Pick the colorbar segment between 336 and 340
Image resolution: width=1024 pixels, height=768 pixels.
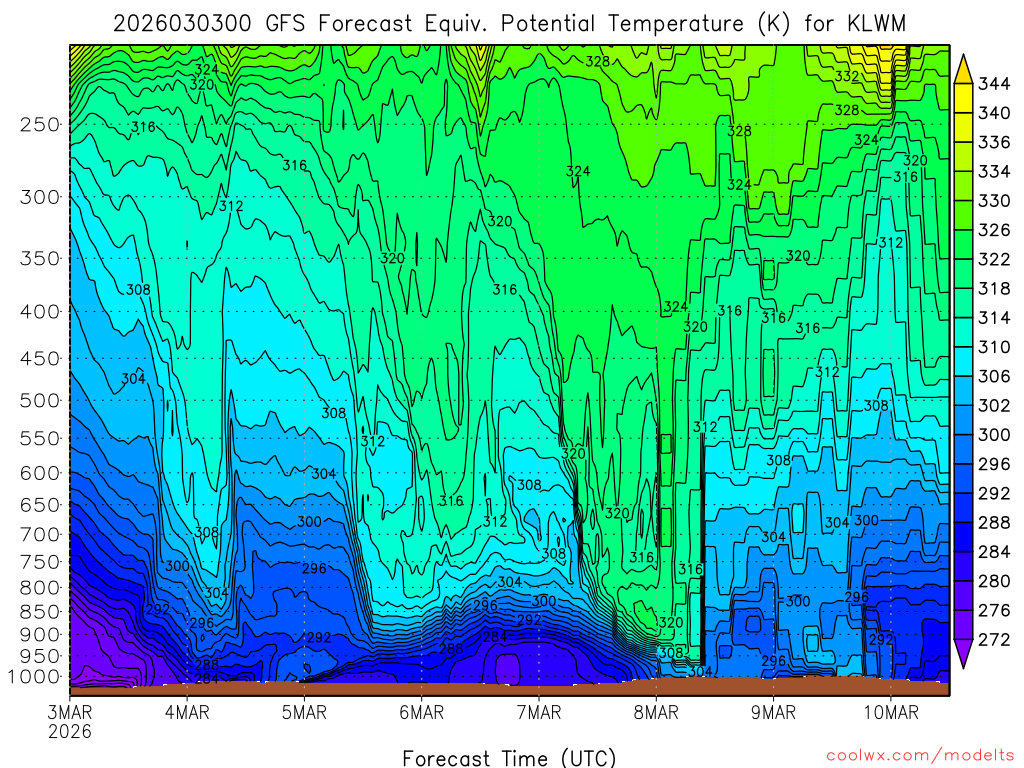(x=963, y=127)
